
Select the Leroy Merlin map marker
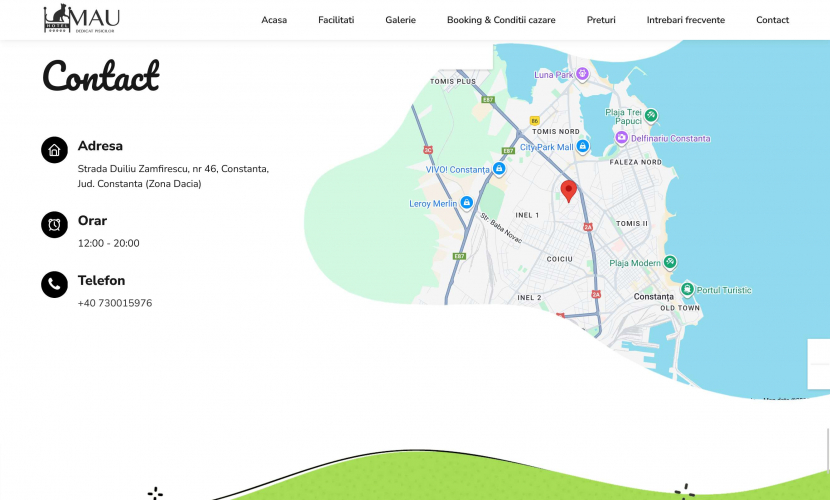(x=466, y=203)
